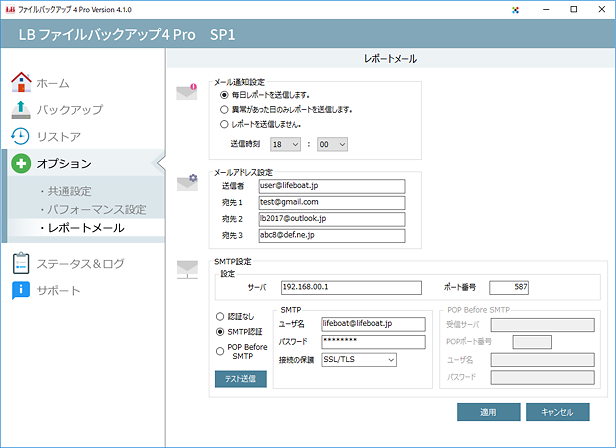
Task: Click the Support info icon
Action: [x=21, y=290]
